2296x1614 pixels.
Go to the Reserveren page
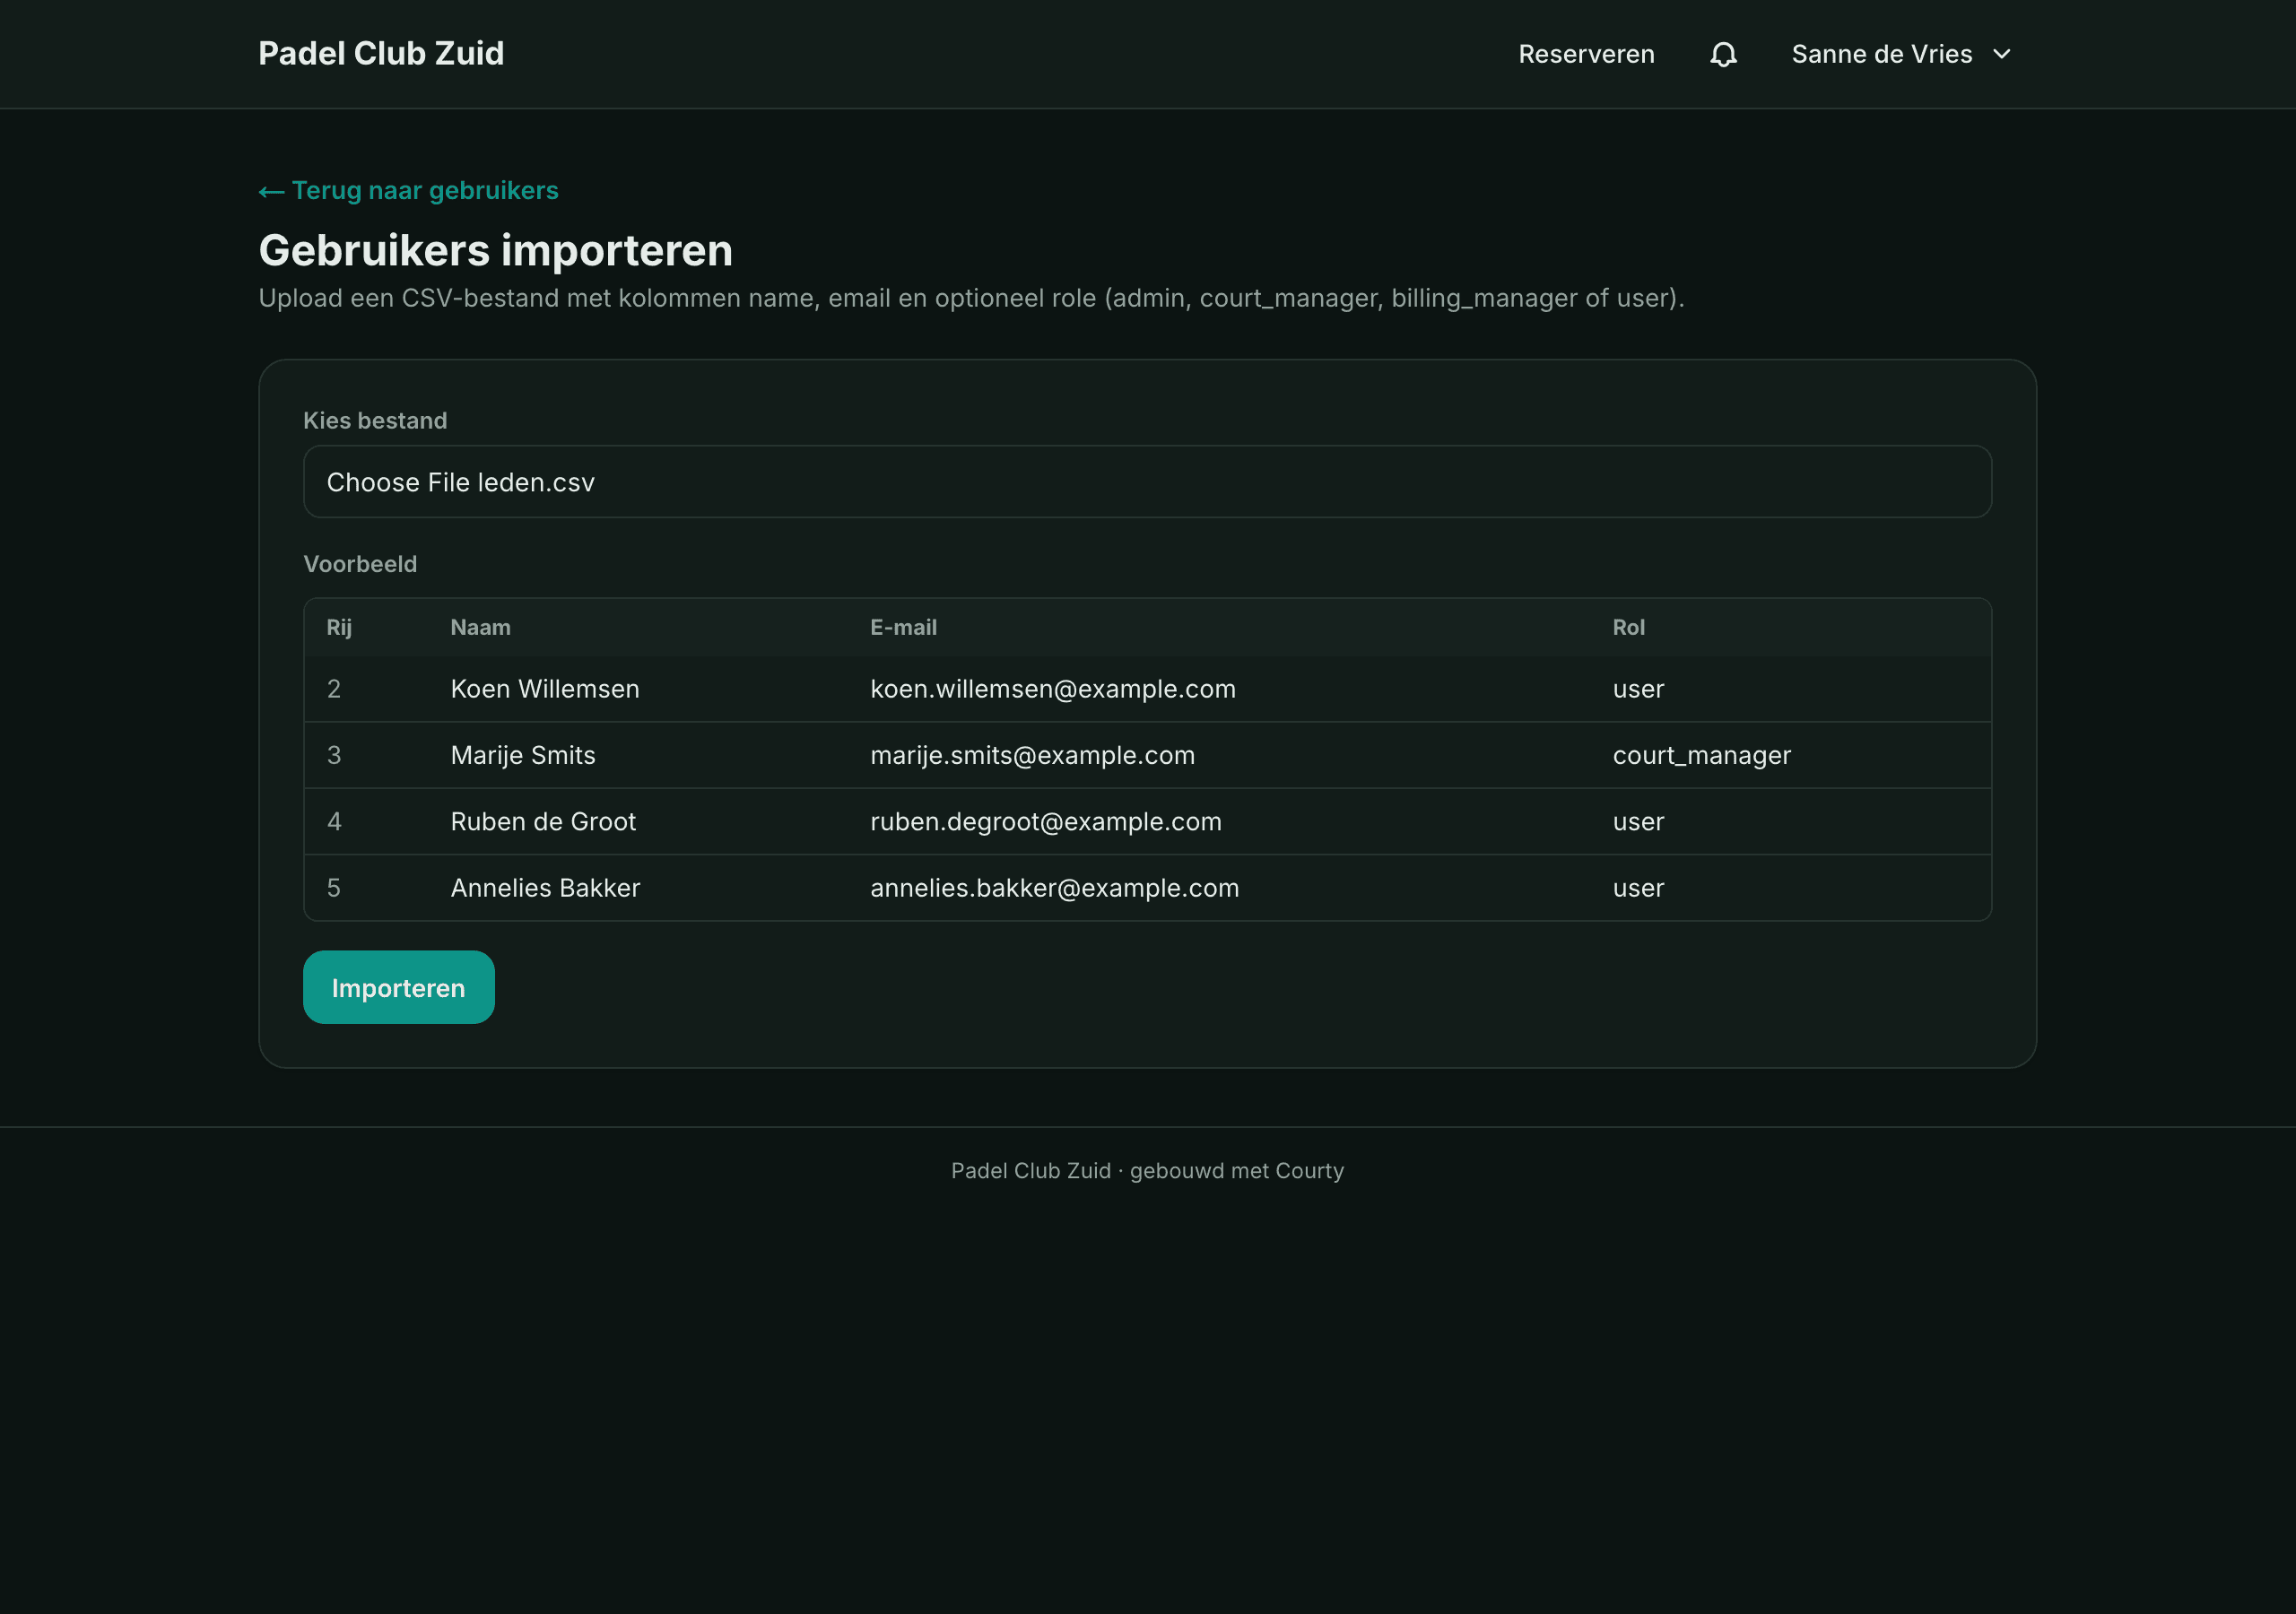point(1586,54)
